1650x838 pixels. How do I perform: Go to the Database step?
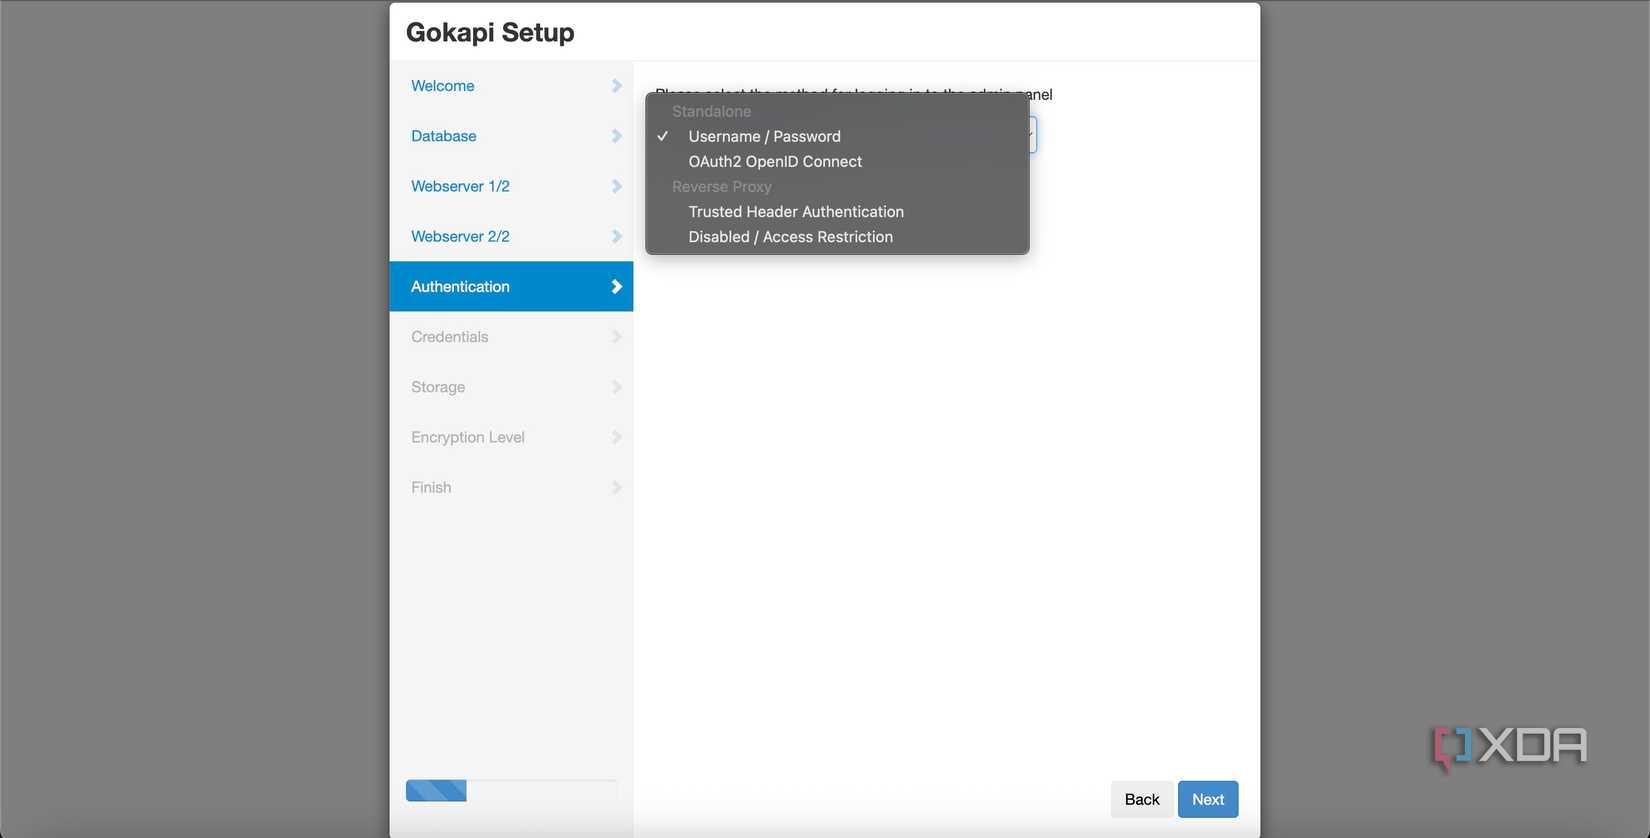[444, 136]
